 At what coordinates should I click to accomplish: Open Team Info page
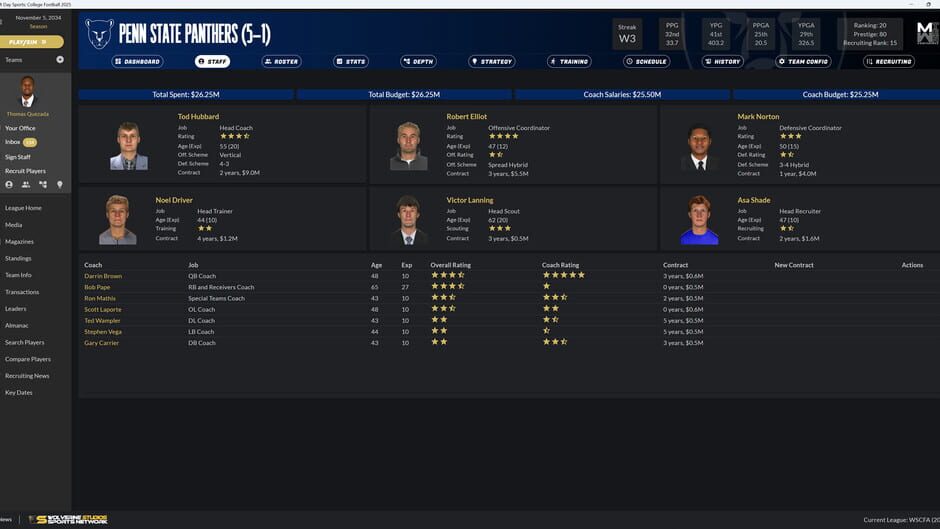coord(18,275)
